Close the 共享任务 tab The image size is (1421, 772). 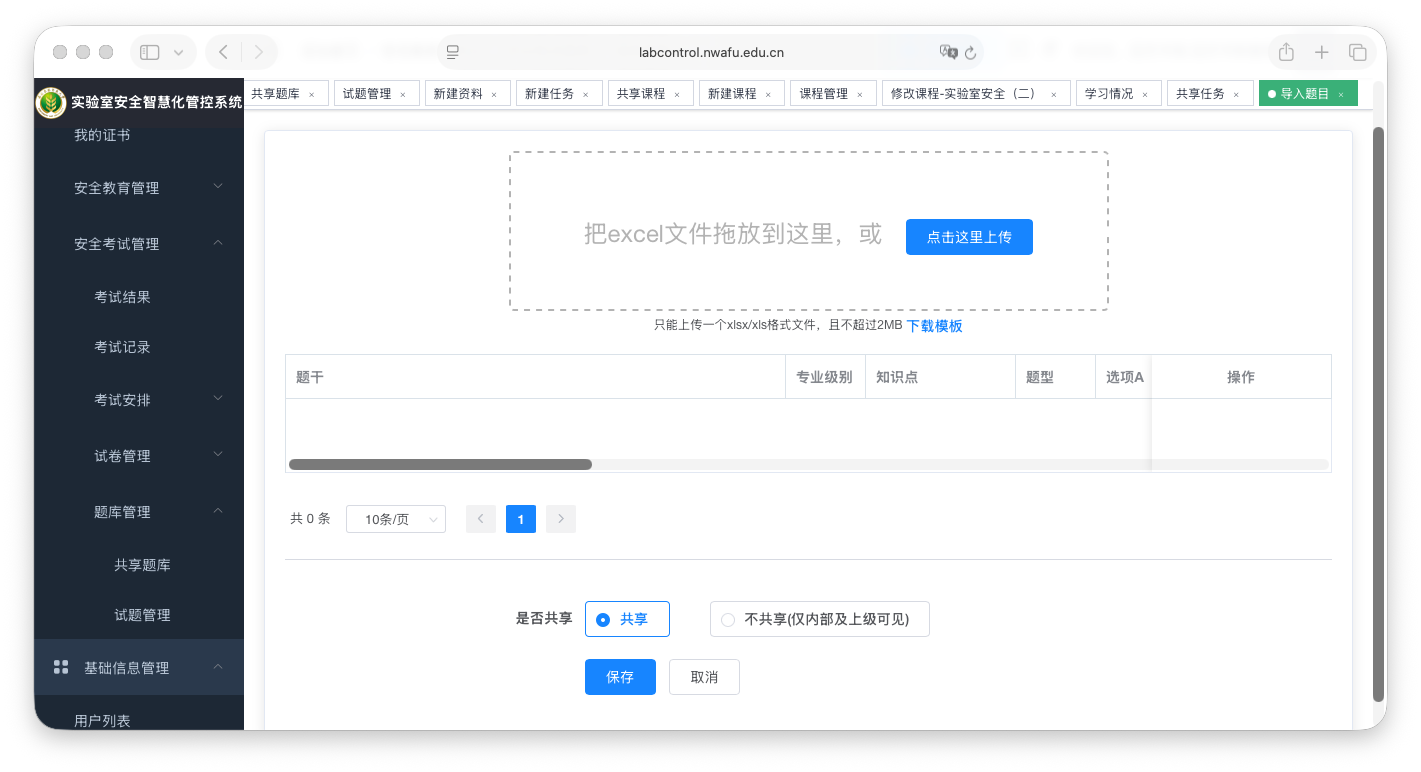click(1236, 94)
